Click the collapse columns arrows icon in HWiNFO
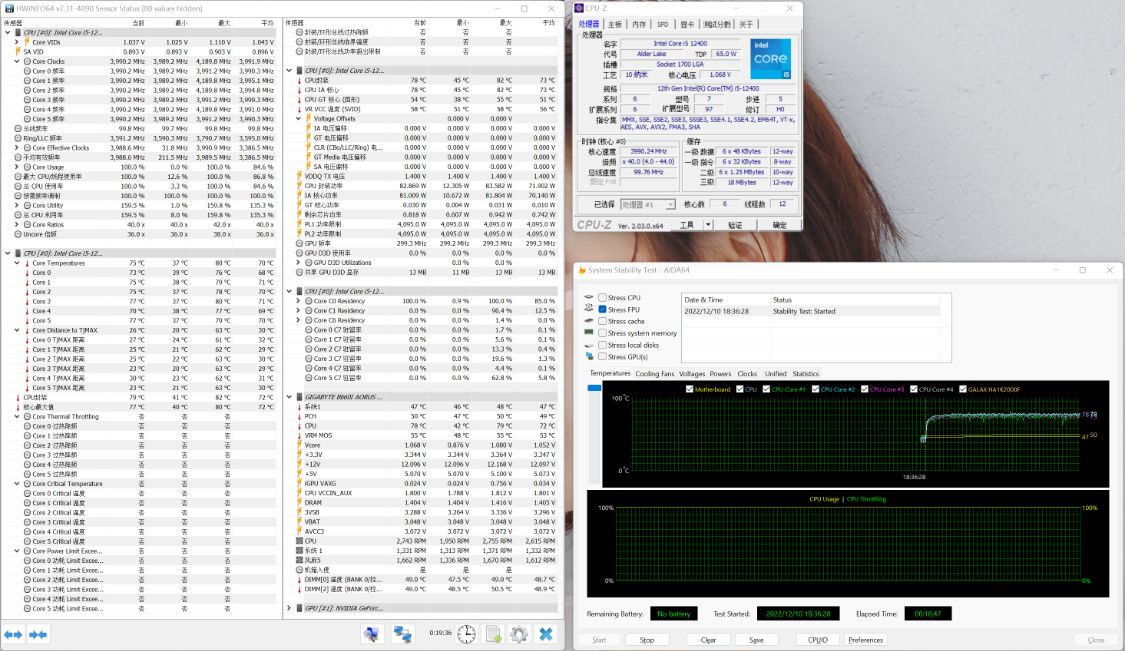Screen dimensions: 1125x651 [x=38, y=634]
